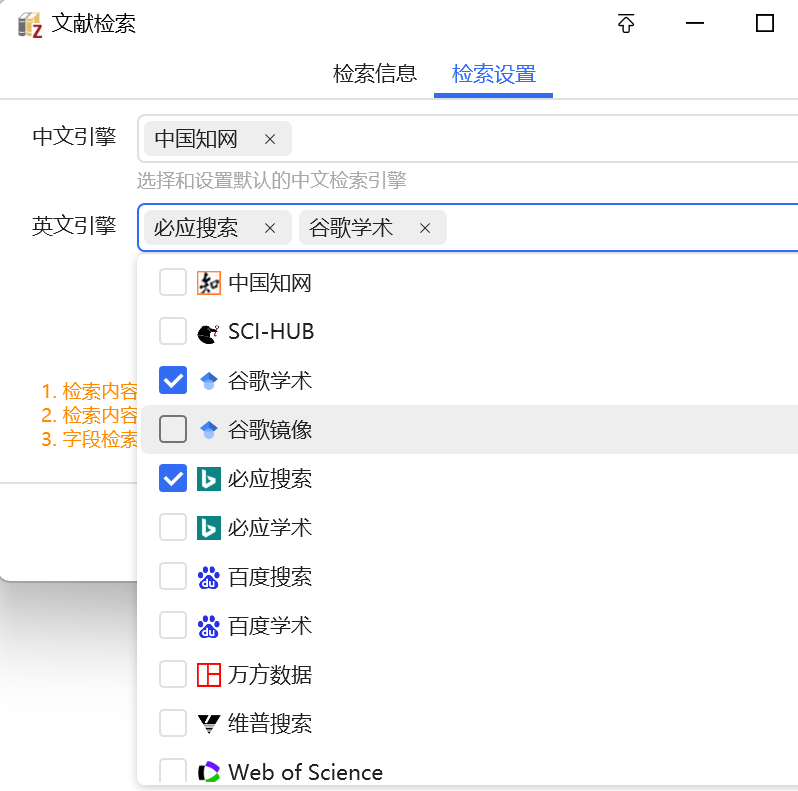Click the 万方数据 option label

(270, 675)
